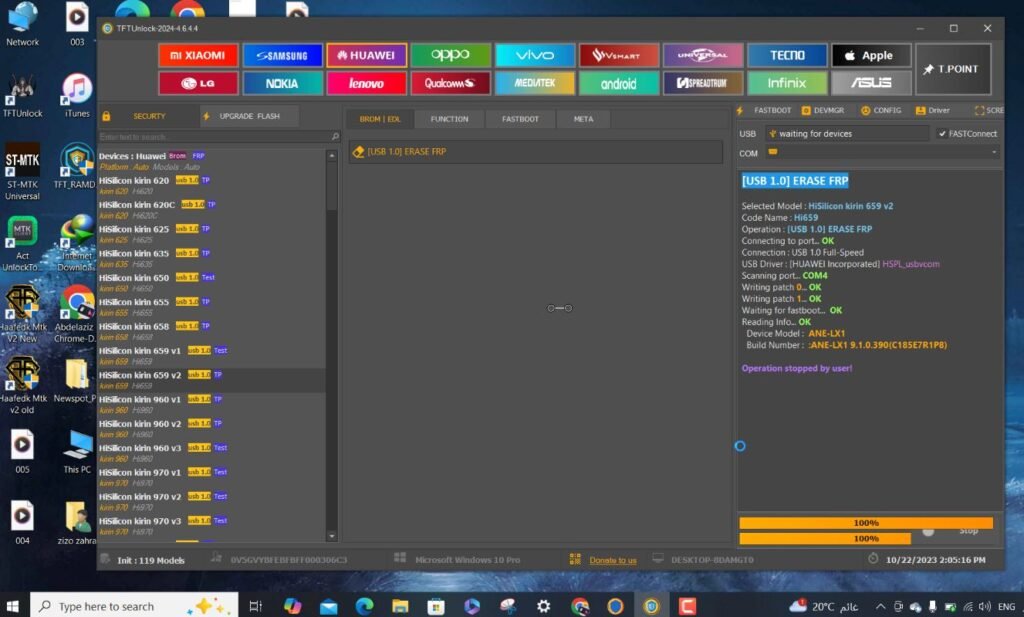The height and width of the screenshot is (617, 1024).
Task: Open the Config toolbar item
Action: tap(881, 110)
